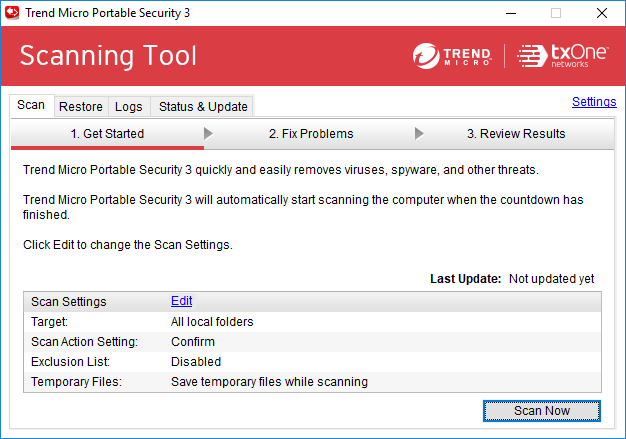626x439 pixels.
Task: Click Edit to change Scan Settings
Action: pos(181,301)
